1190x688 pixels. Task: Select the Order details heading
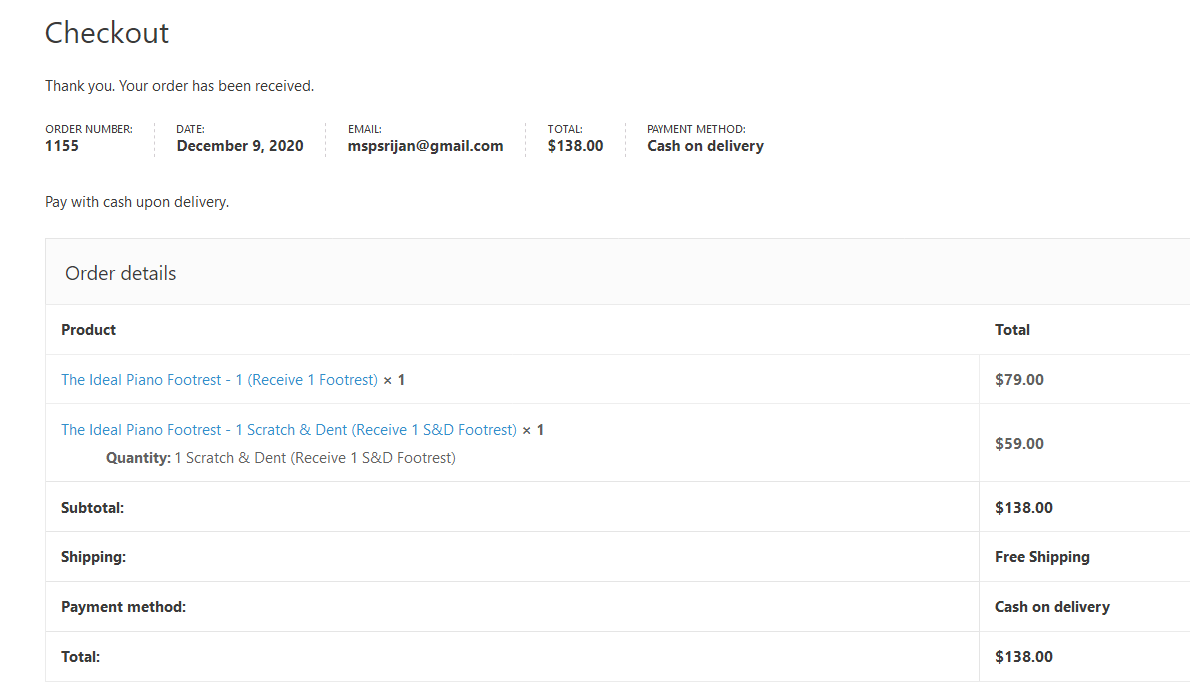tap(120, 273)
